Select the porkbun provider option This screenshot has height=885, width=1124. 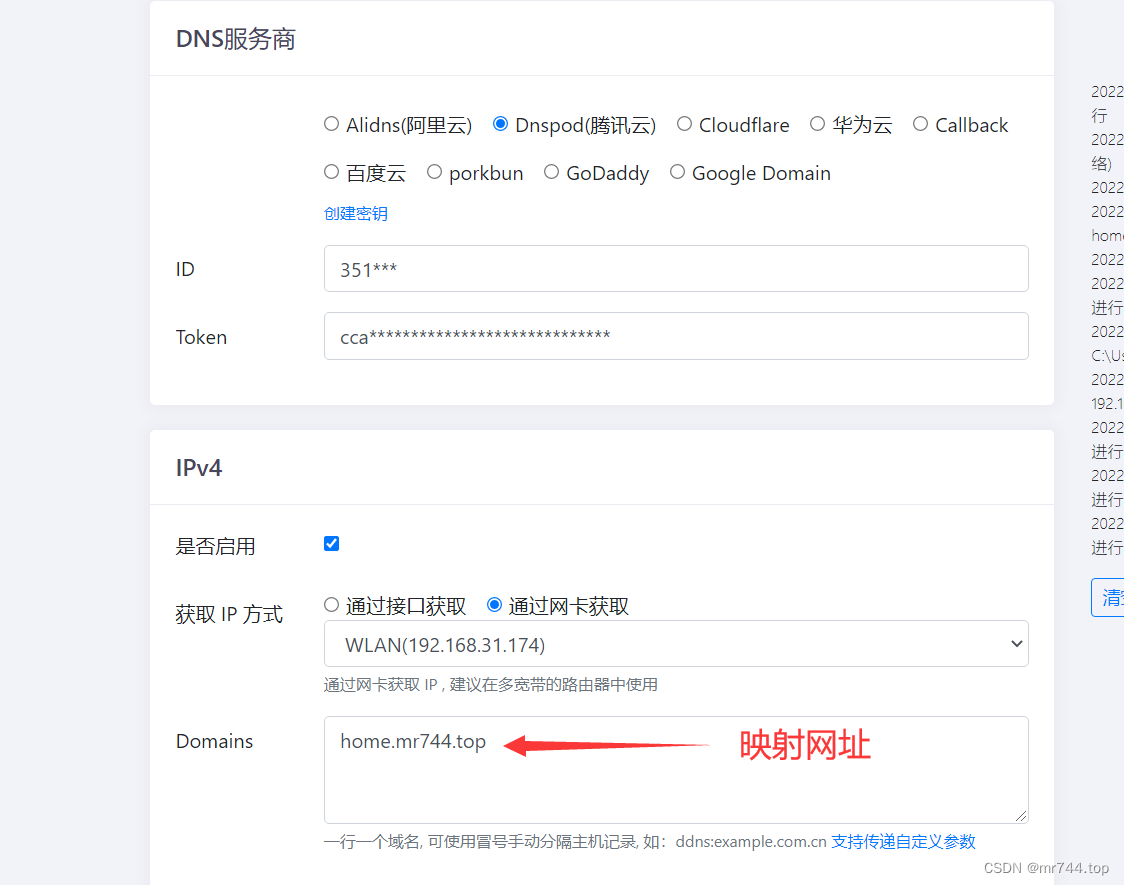tap(434, 172)
